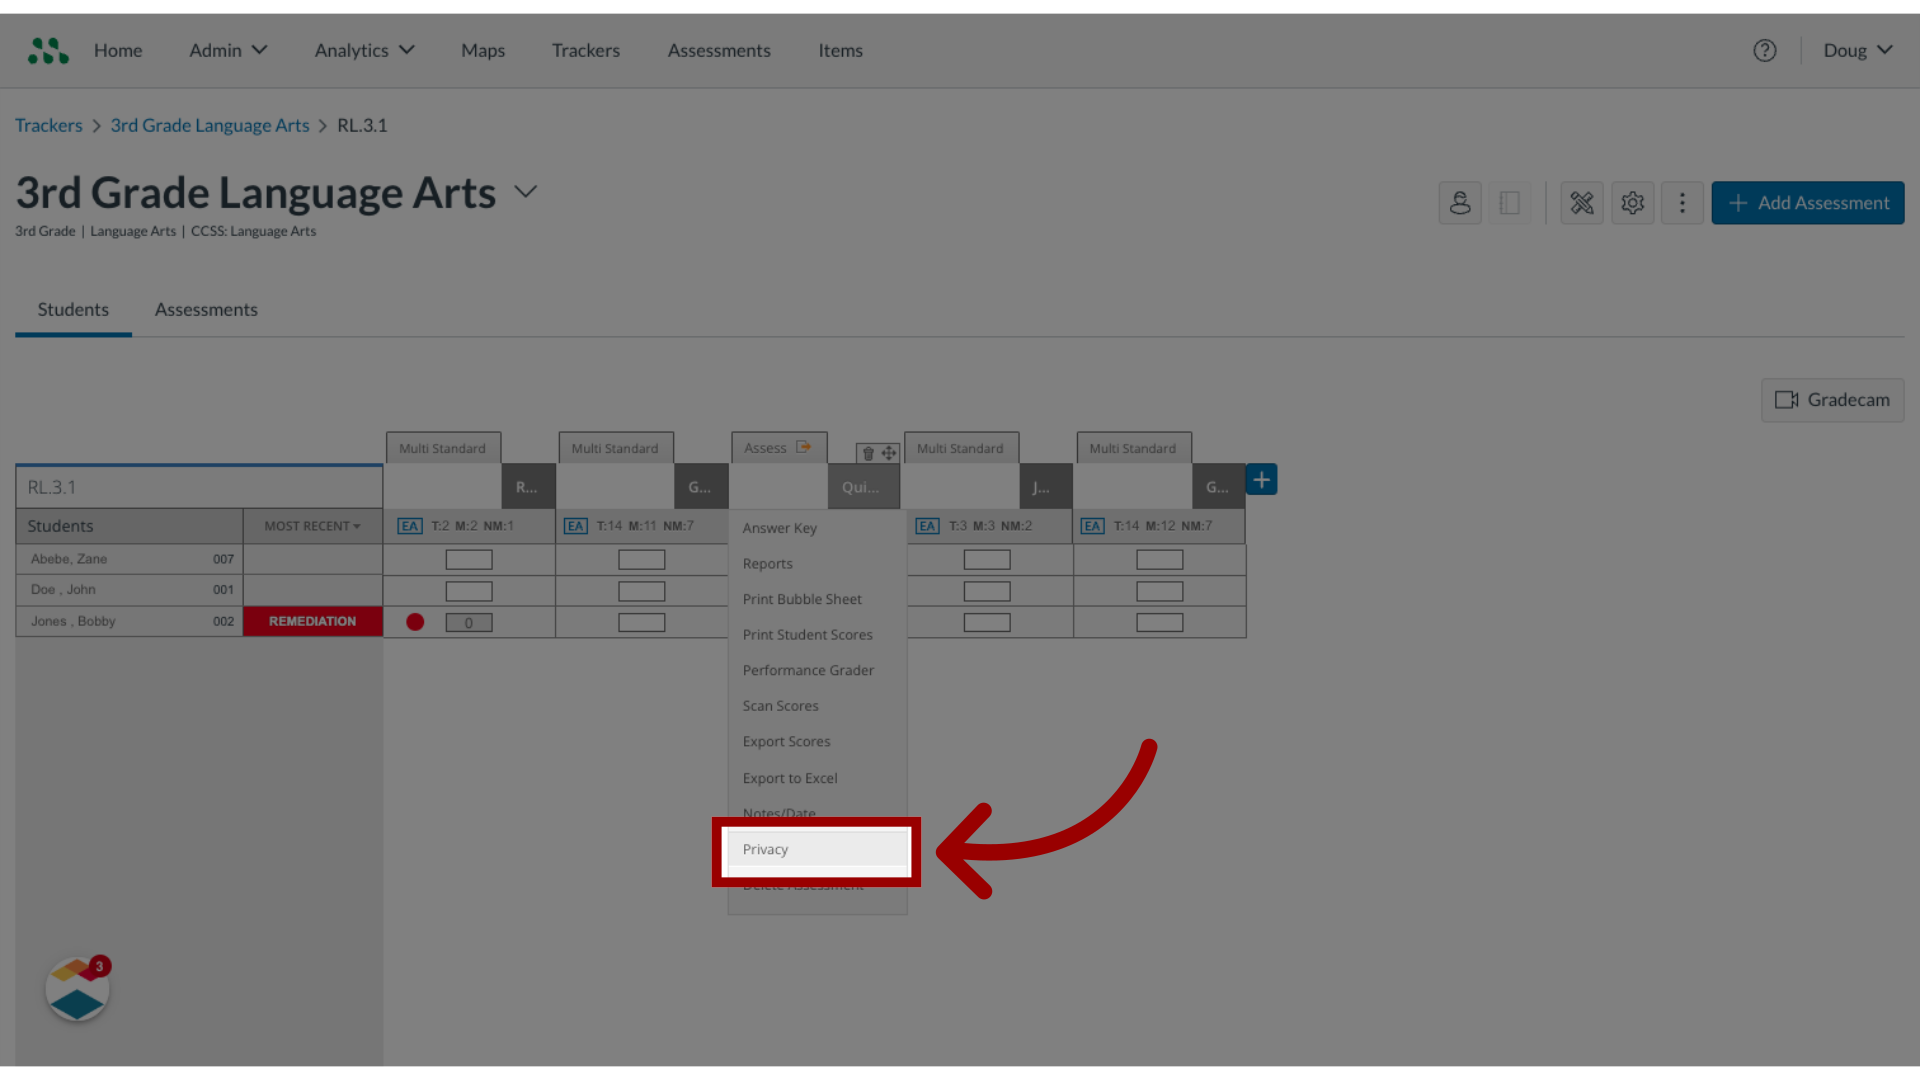Click the user/roster icon top right
Viewport: 1920px width, 1080px height.
click(1460, 202)
